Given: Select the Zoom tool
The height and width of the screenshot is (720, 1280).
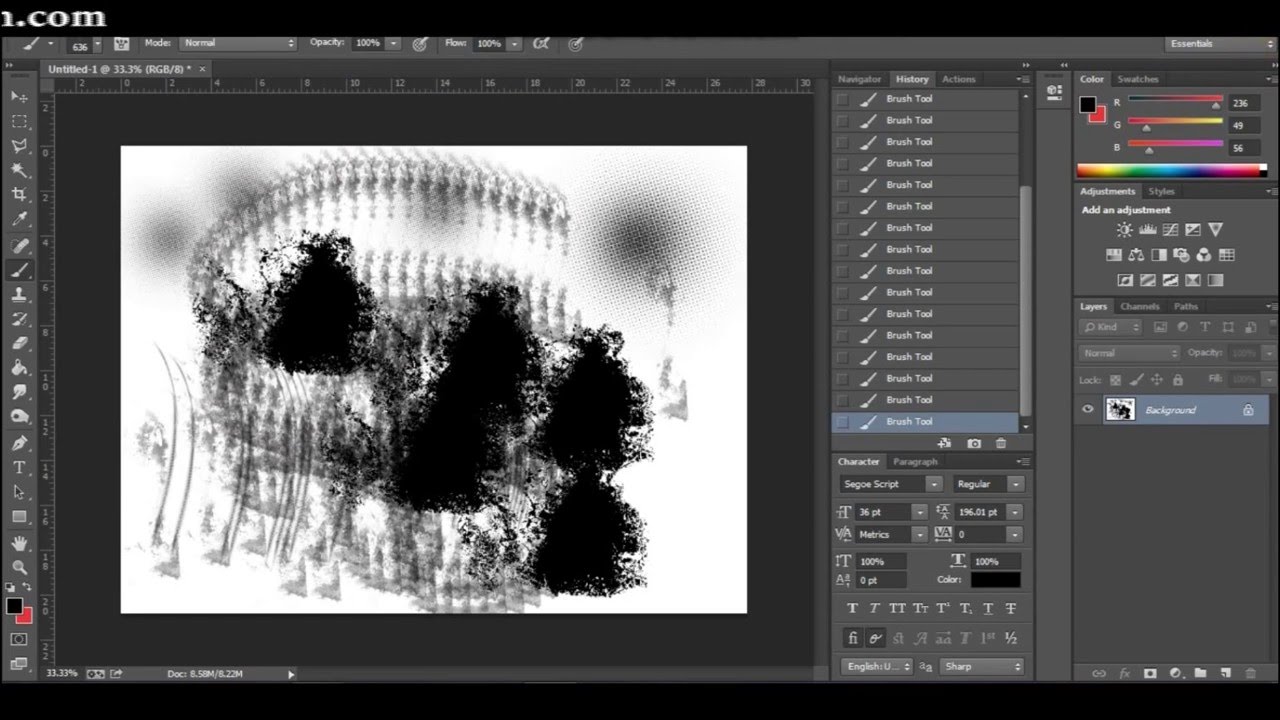Looking at the screenshot, I should click(x=19, y=567).
